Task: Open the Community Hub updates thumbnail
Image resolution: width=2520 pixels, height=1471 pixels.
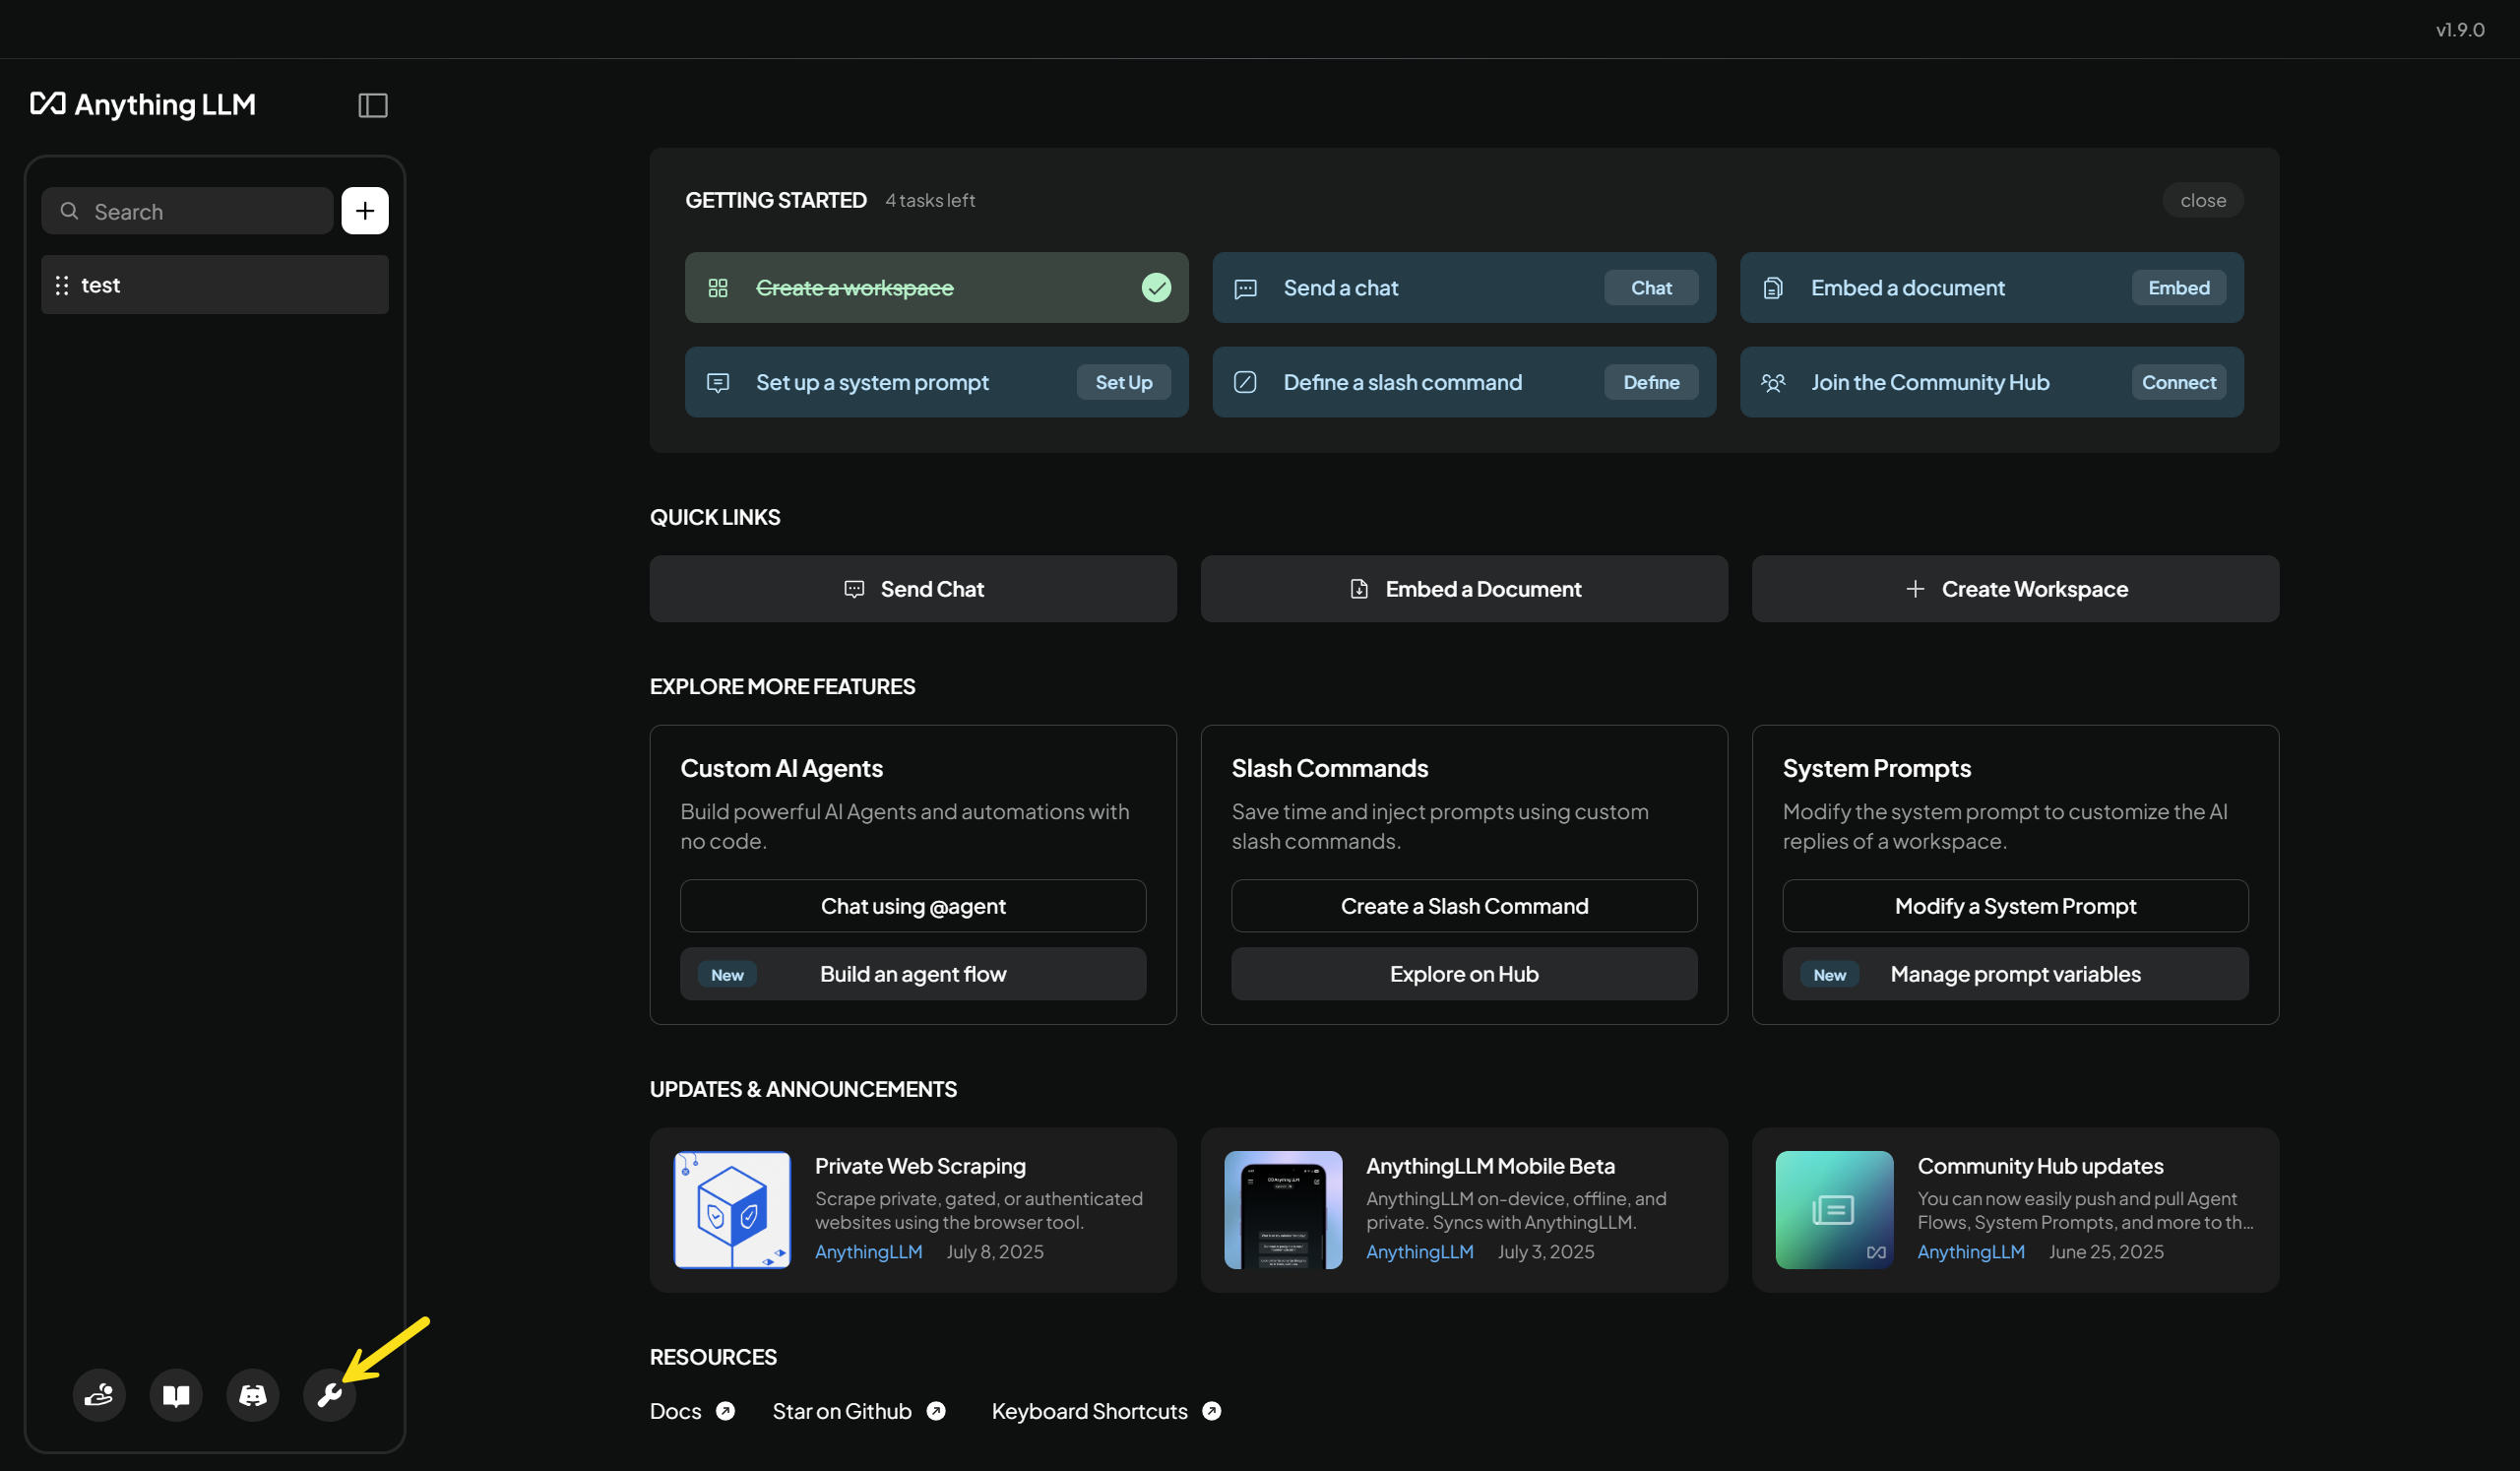Action: pyautogui.click(x=1834, y=1210)
